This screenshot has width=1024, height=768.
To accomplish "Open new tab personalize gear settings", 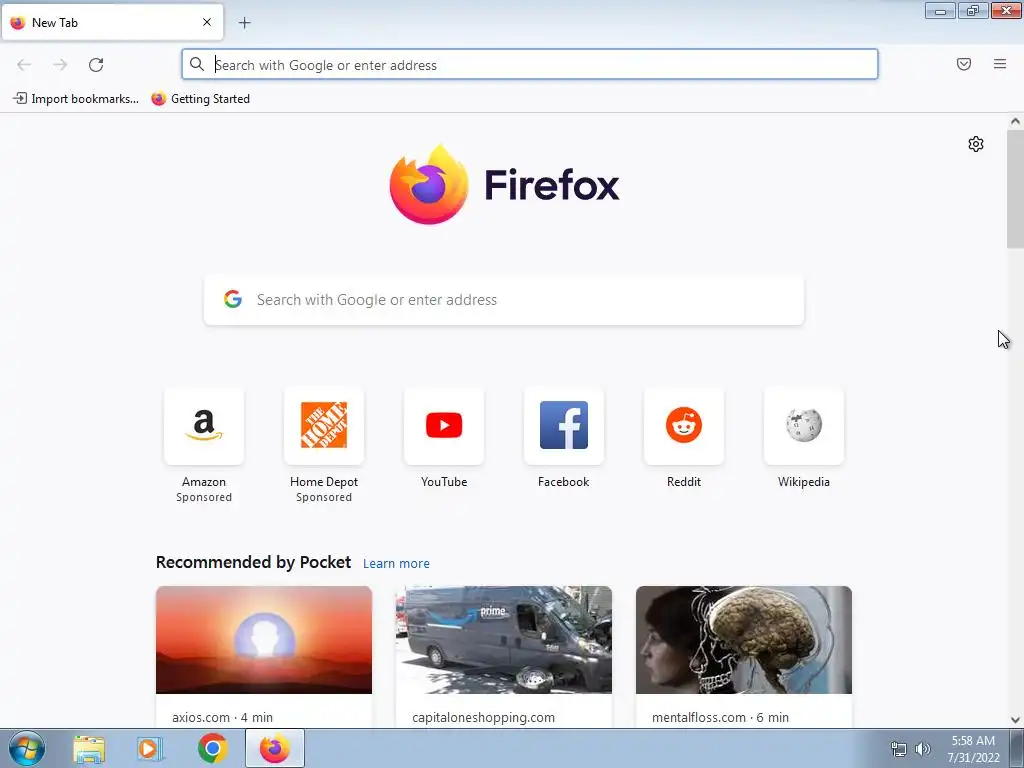I will (x=976, y=144).
